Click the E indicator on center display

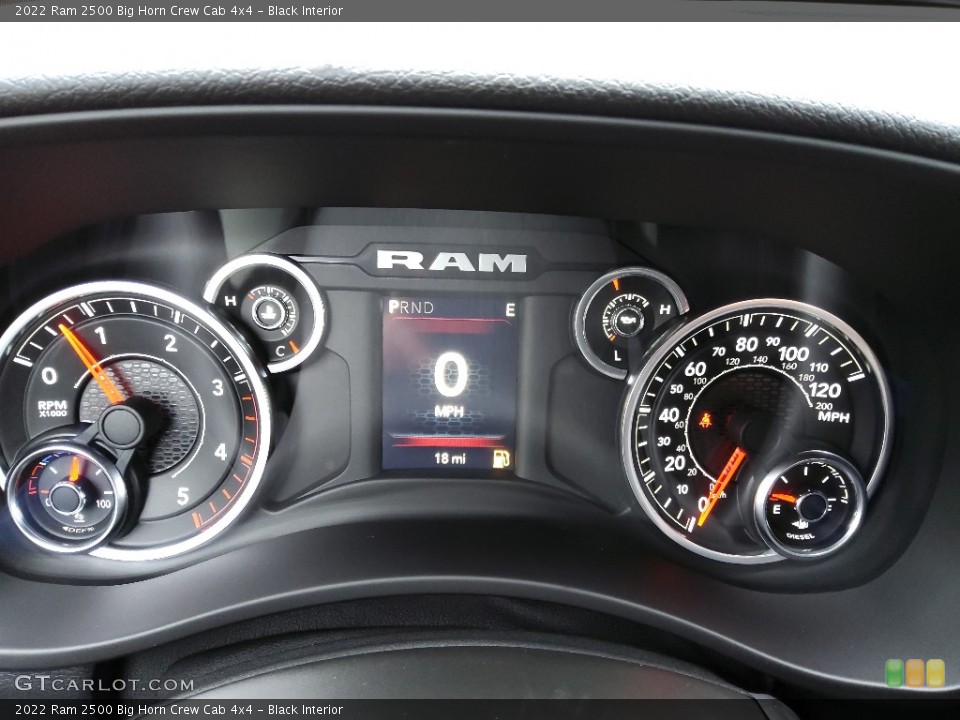(509, 310)
